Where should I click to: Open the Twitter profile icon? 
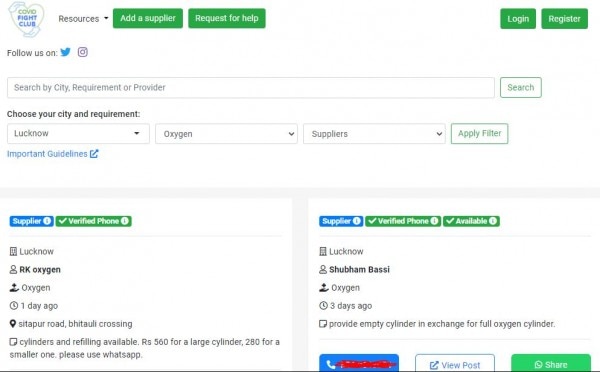[x=66, y=52]
